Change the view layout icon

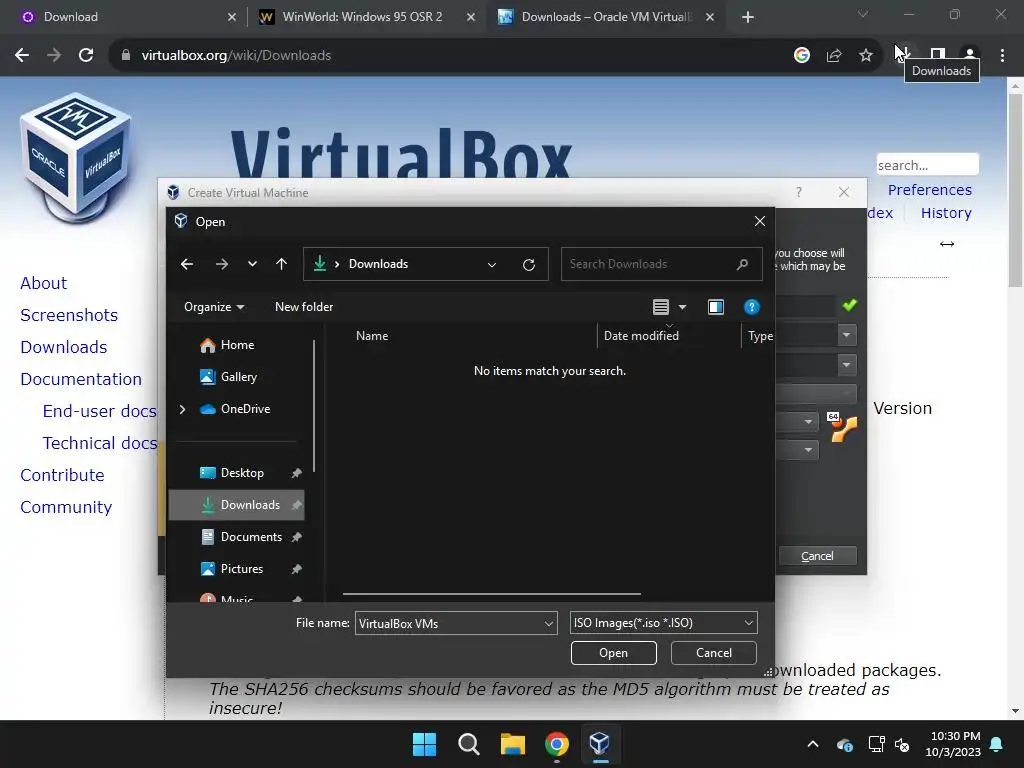[x=661, y=307]
